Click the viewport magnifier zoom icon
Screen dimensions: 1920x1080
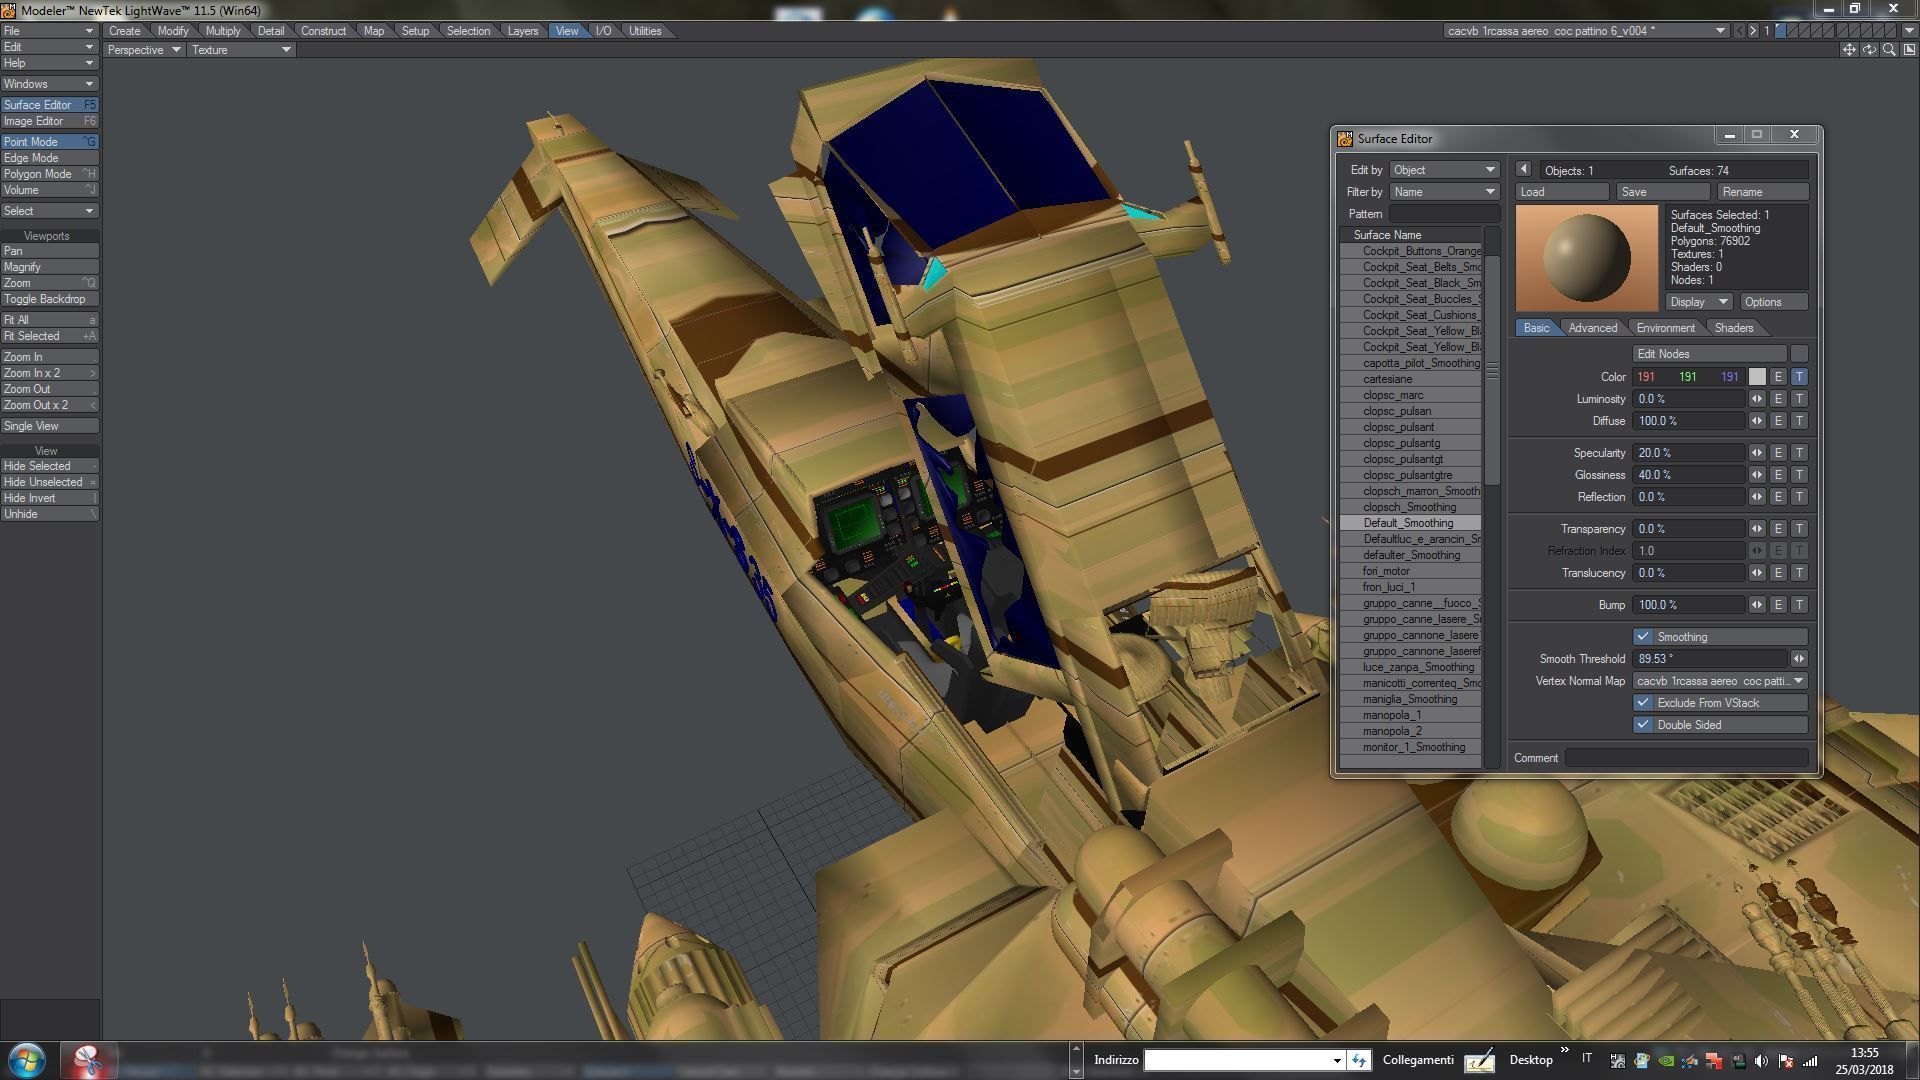(x=1889, y=50)
